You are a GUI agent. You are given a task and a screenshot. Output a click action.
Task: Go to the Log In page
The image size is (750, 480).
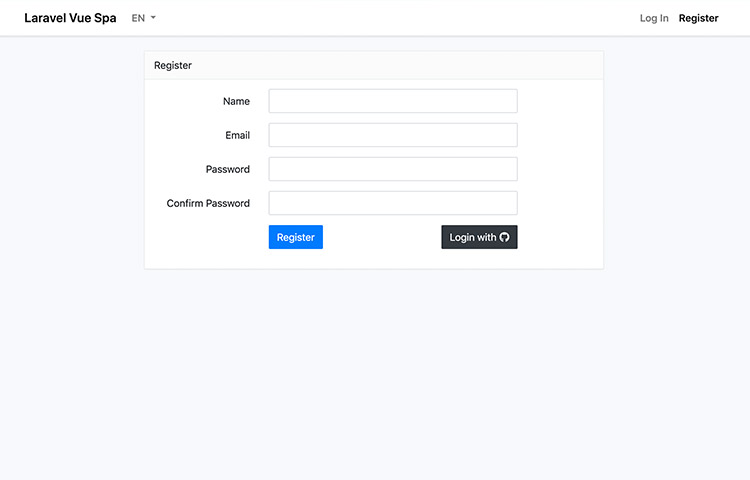click(654, 18)
